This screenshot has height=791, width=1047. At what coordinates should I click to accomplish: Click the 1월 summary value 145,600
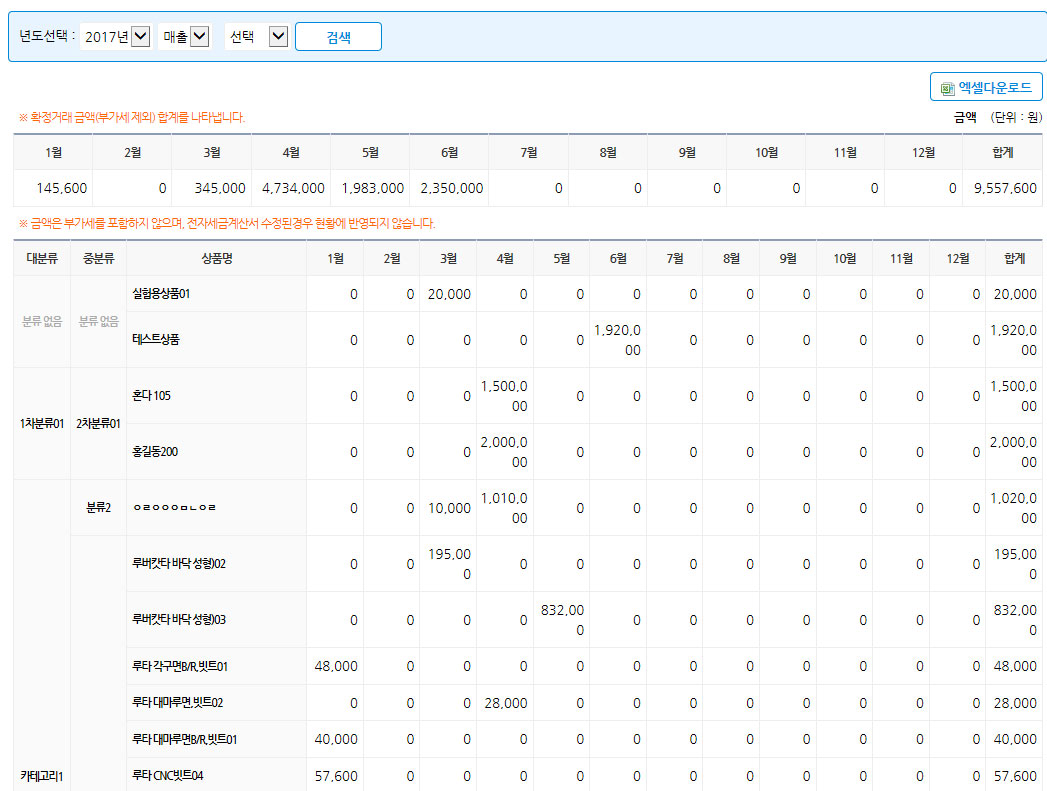click(61, 188)
